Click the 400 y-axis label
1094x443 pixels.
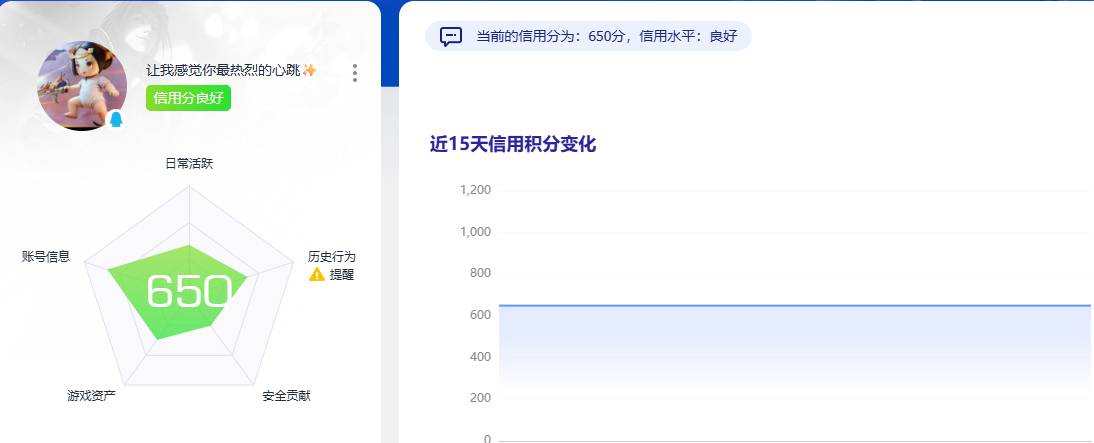tap(481, 356)
